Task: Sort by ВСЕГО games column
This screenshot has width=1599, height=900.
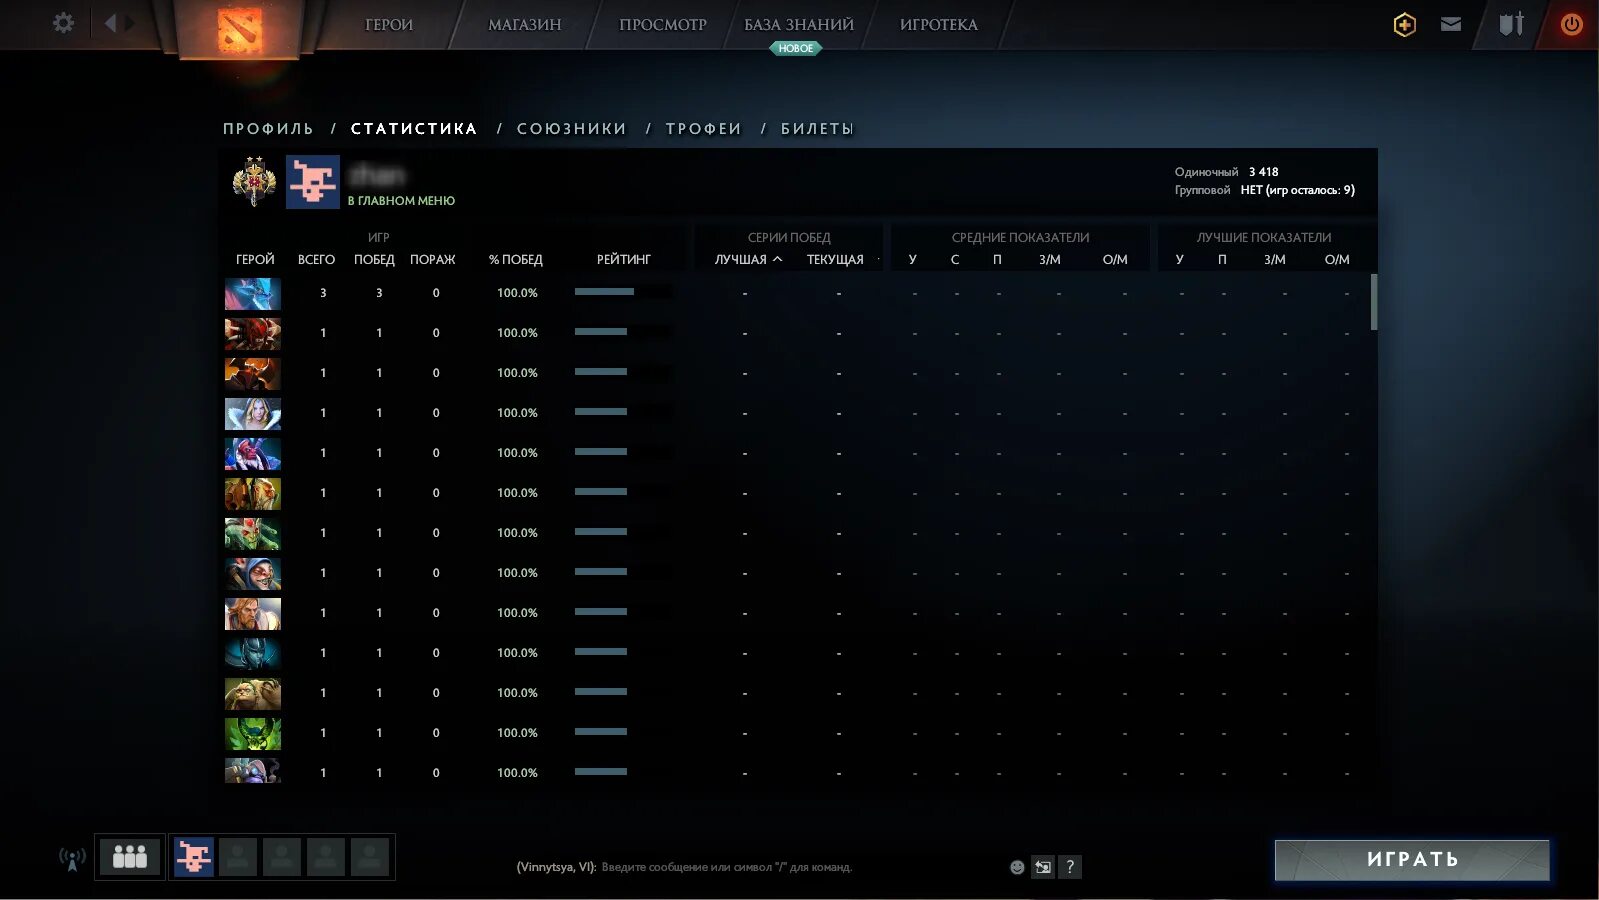Action: (316, 260)
